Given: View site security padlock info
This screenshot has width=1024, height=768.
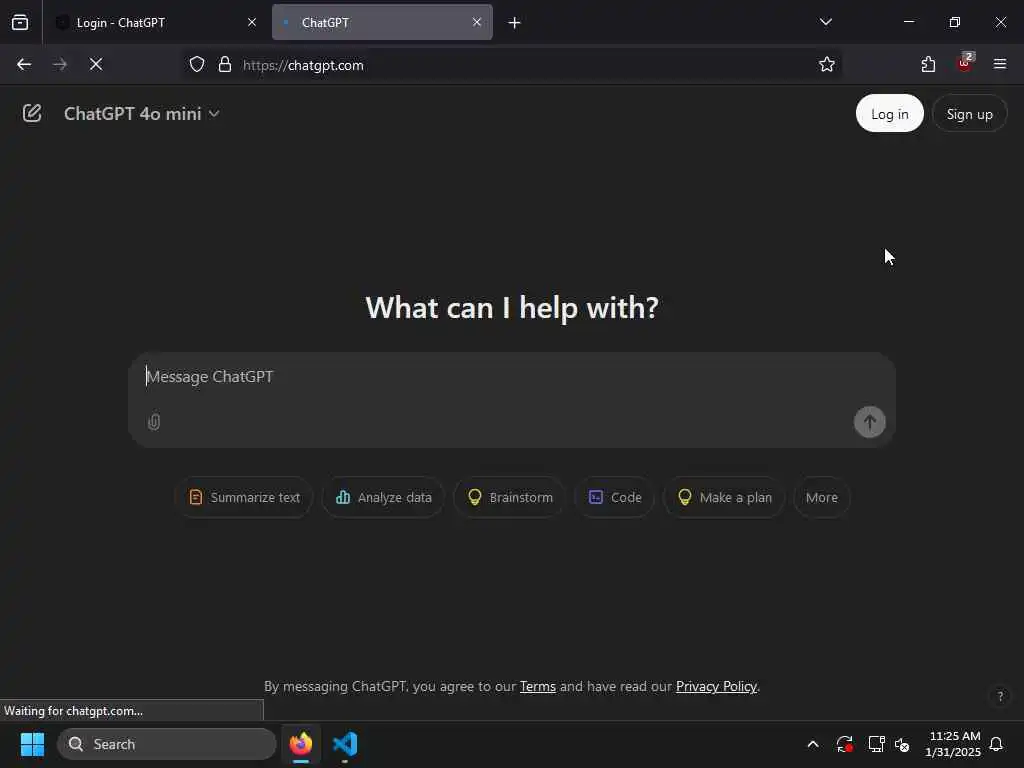Looking at the screenshot, I should click(225, 65).
